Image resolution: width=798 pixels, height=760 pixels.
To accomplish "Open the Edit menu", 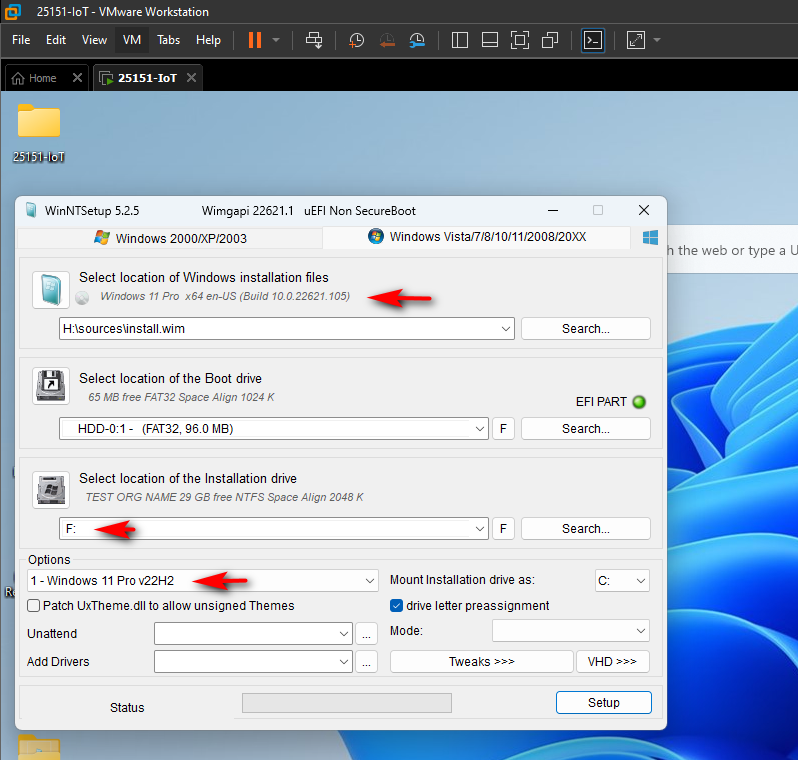I will [55, 40].
